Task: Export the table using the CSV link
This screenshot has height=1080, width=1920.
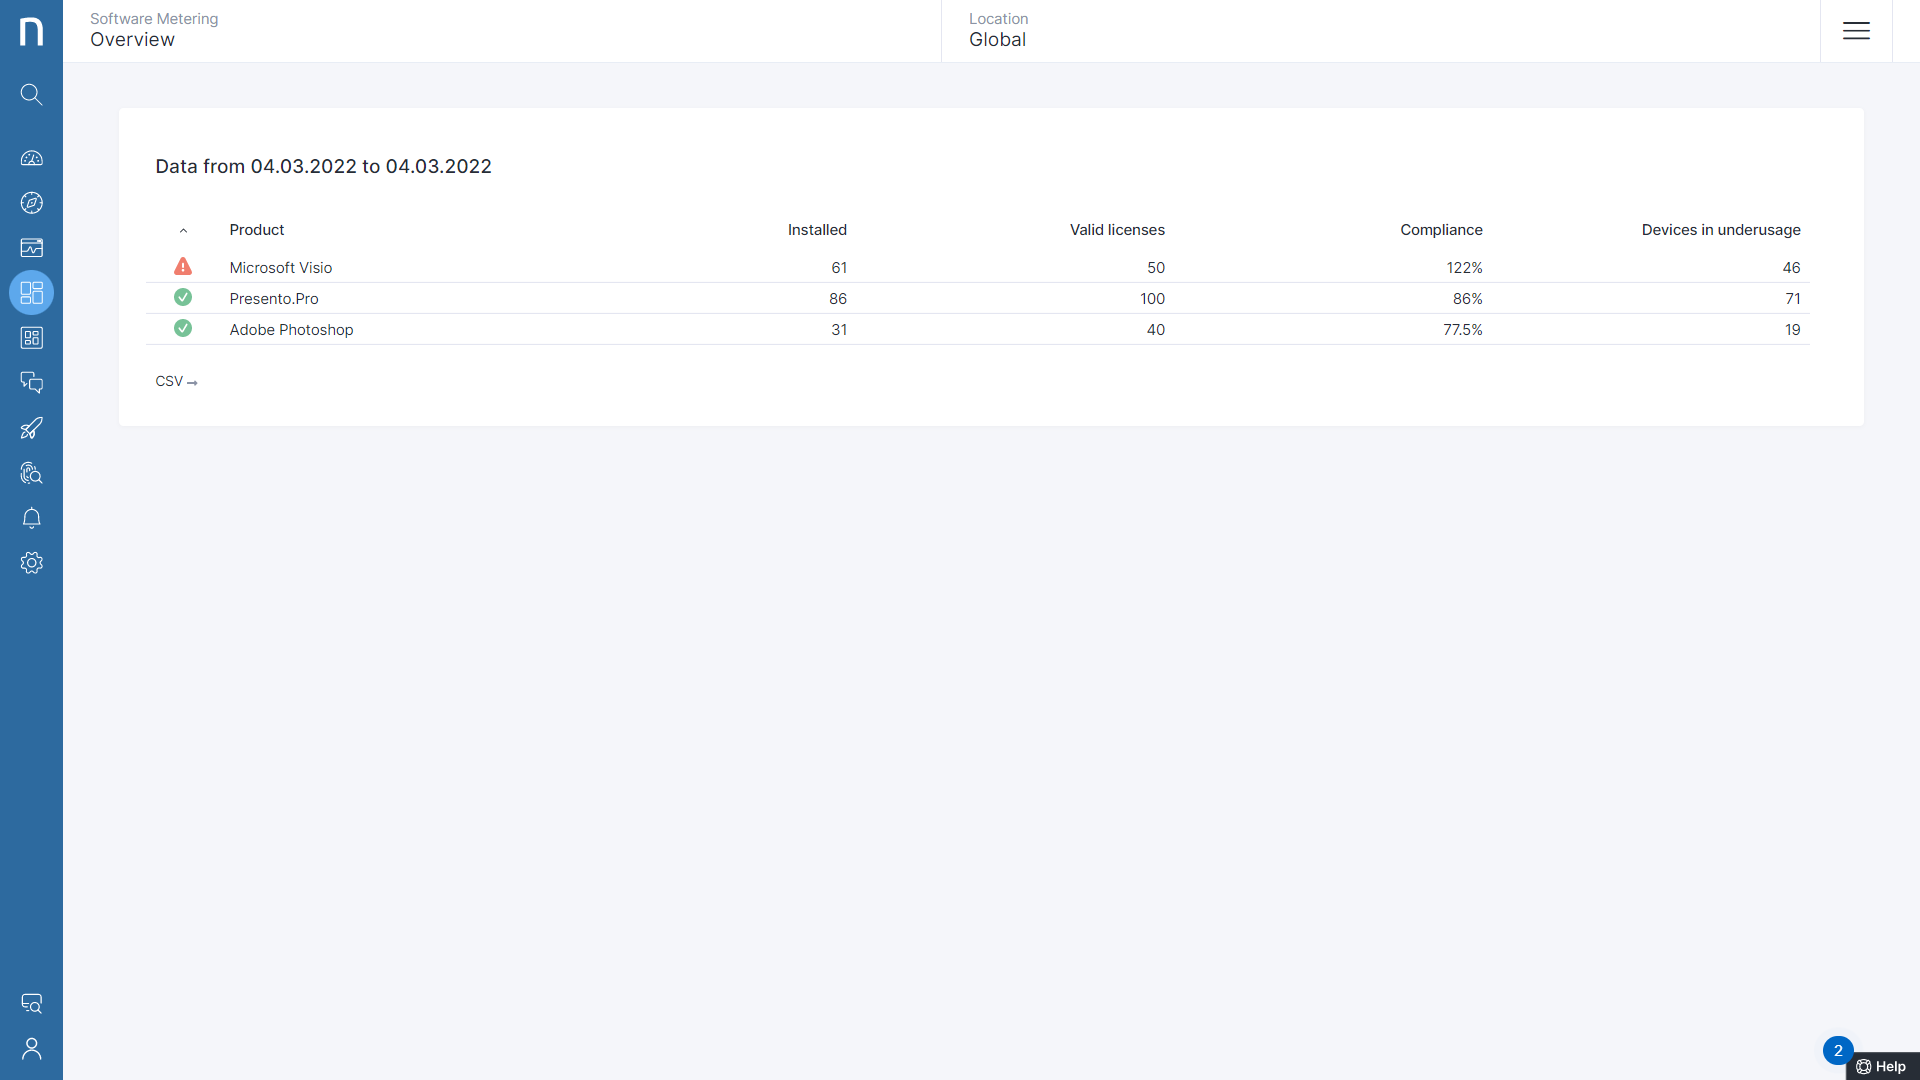Action: [x=176, y=381]
